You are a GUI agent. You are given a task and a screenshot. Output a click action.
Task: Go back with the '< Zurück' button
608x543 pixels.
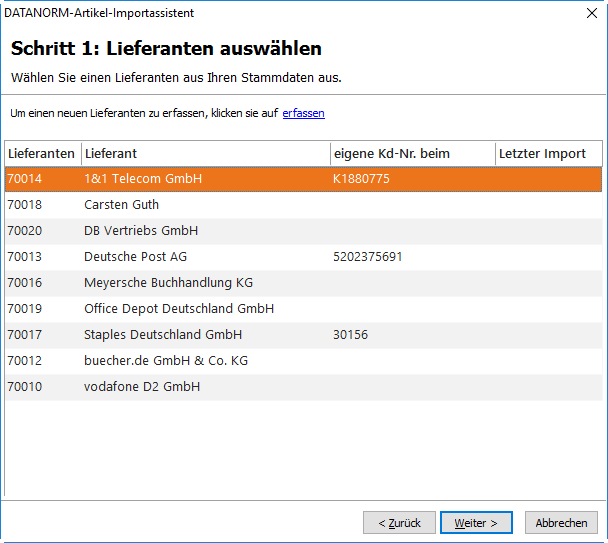tap(399, 522)
